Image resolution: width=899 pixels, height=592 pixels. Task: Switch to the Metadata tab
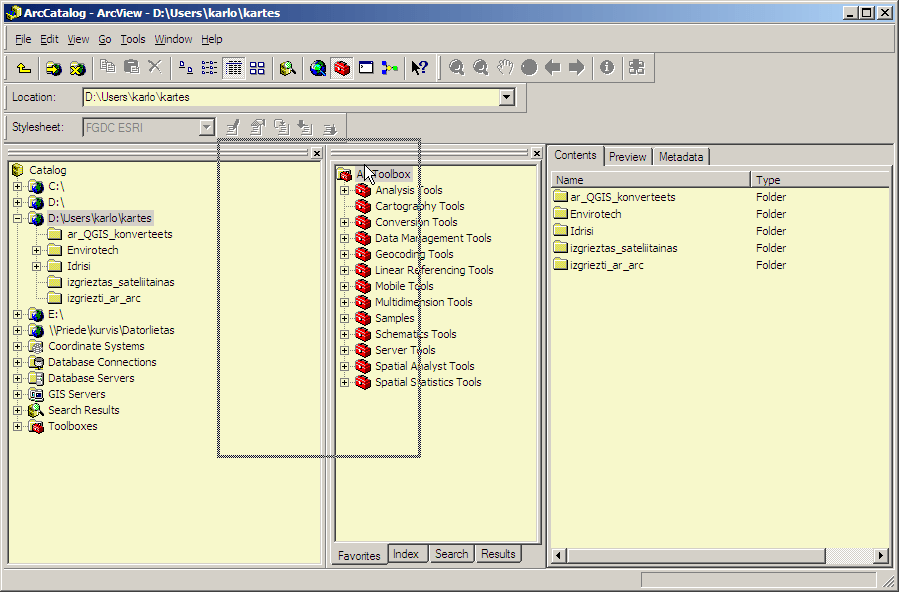tap(681, 156)
